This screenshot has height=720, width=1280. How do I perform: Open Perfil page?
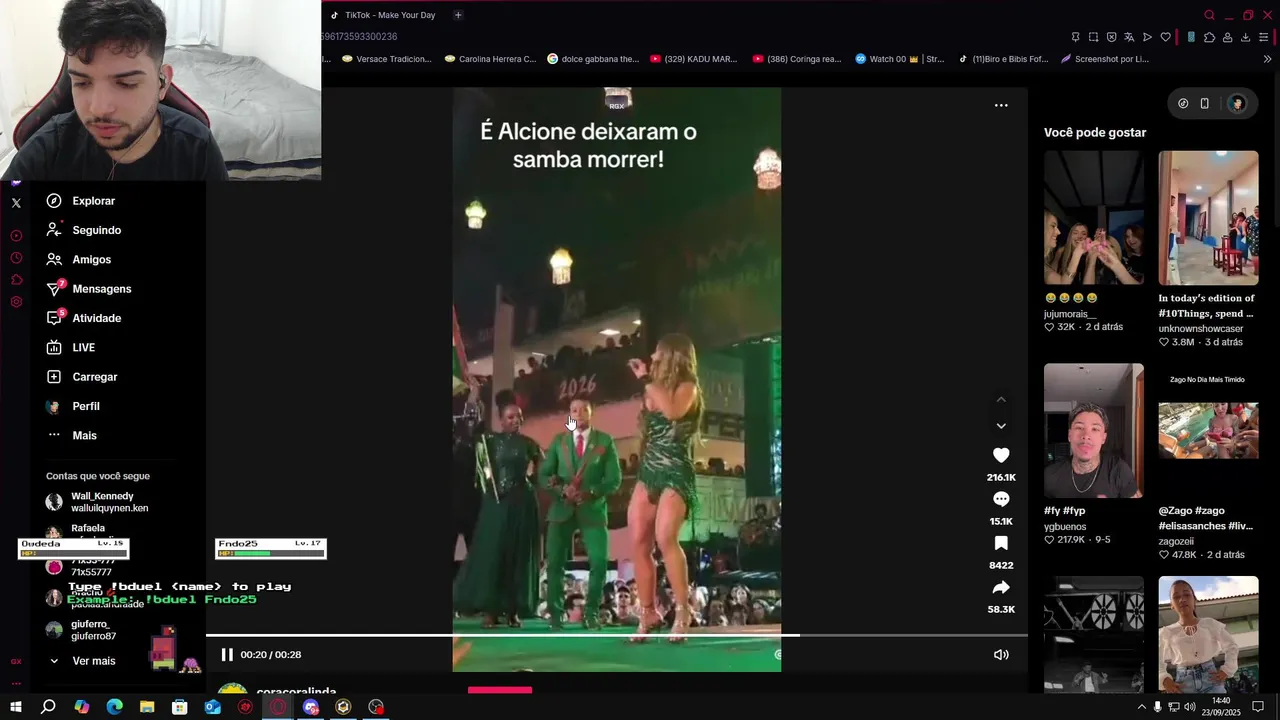click(x=72, y=406)
